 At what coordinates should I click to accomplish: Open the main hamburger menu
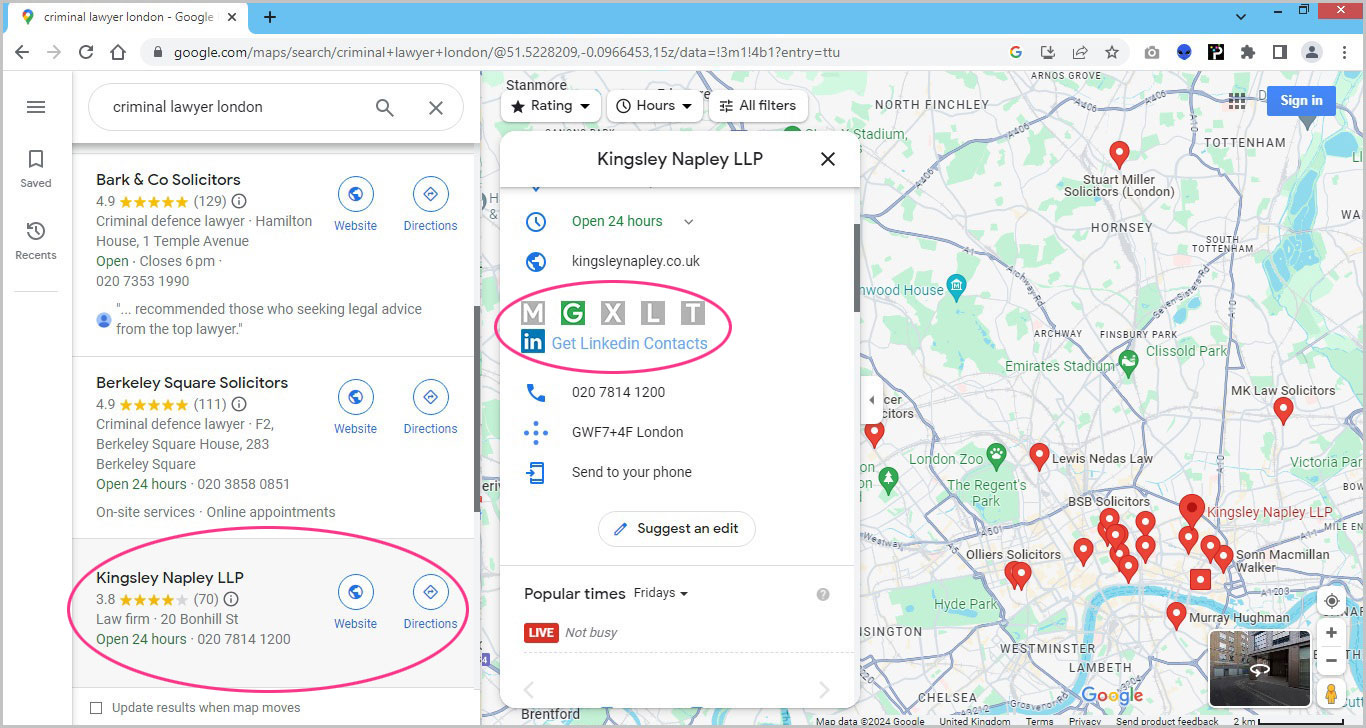click(36, 107)
